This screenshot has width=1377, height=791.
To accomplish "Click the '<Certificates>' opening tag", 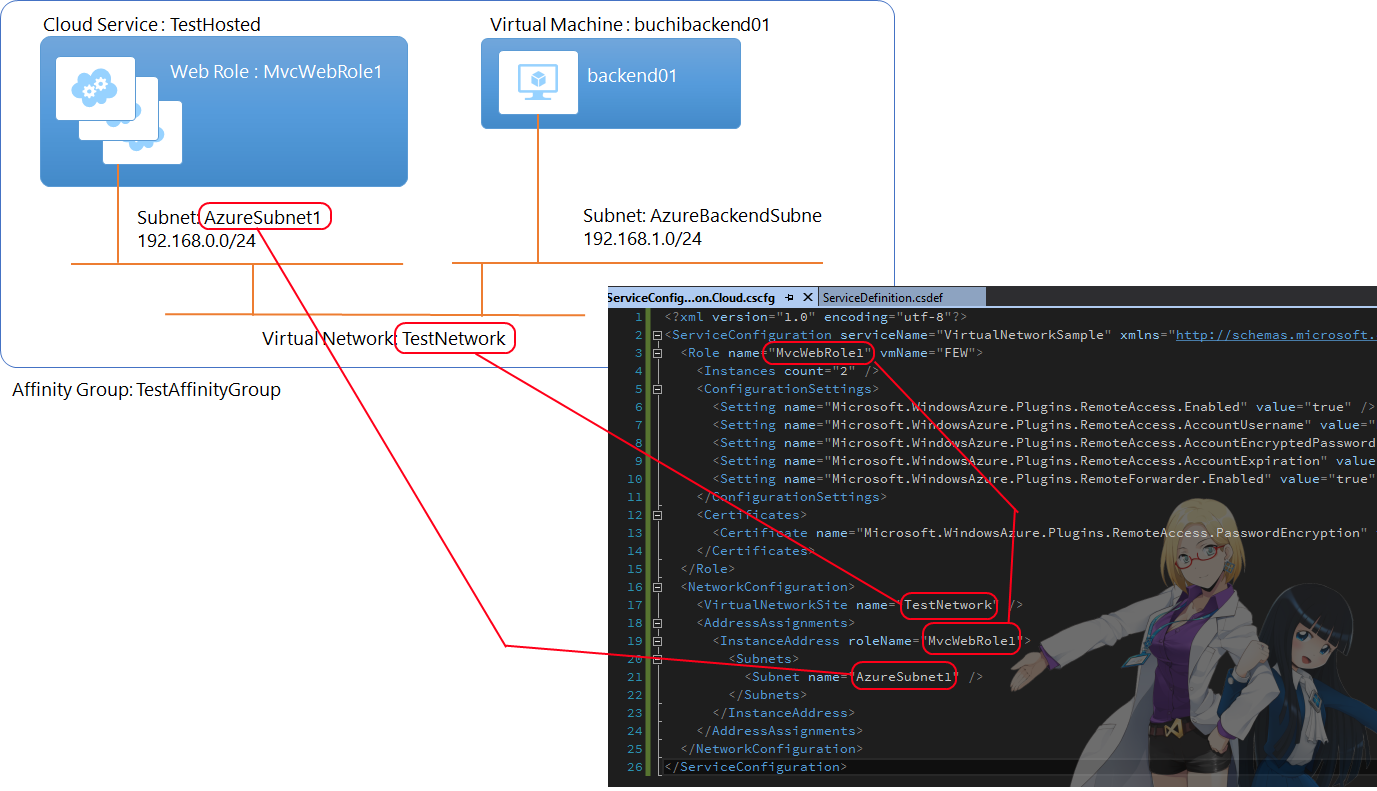I will [x=751, y=515].
